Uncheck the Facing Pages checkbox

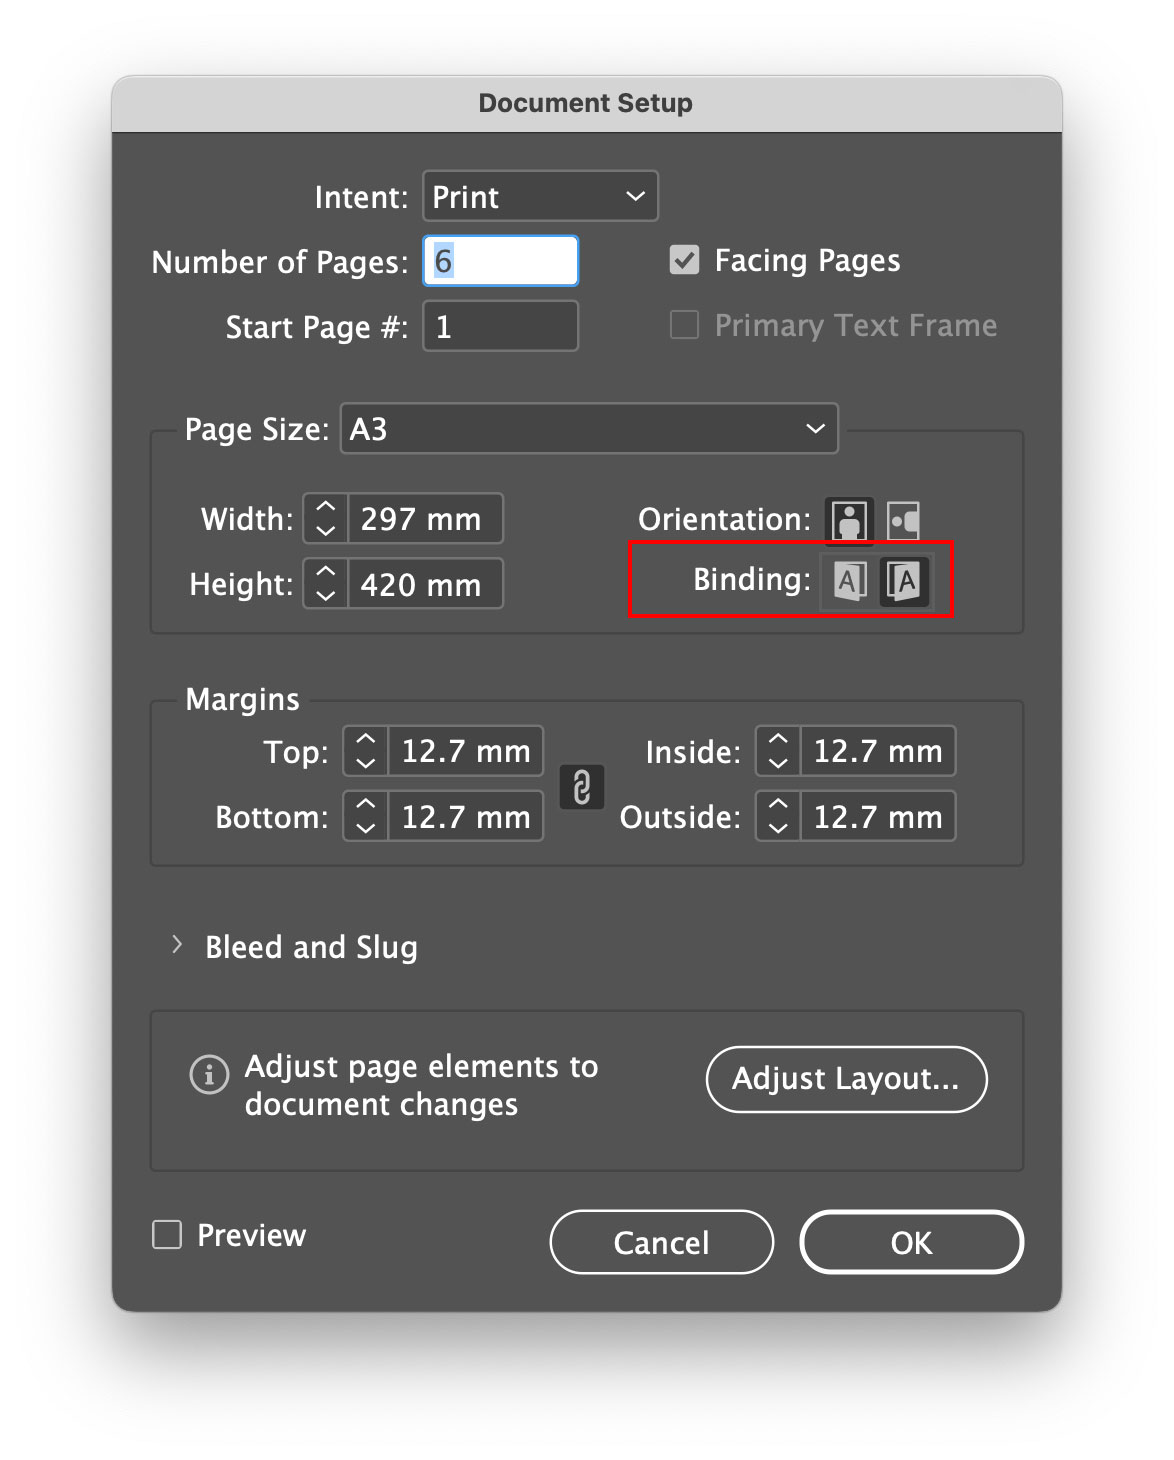click(x=684, y=260)
